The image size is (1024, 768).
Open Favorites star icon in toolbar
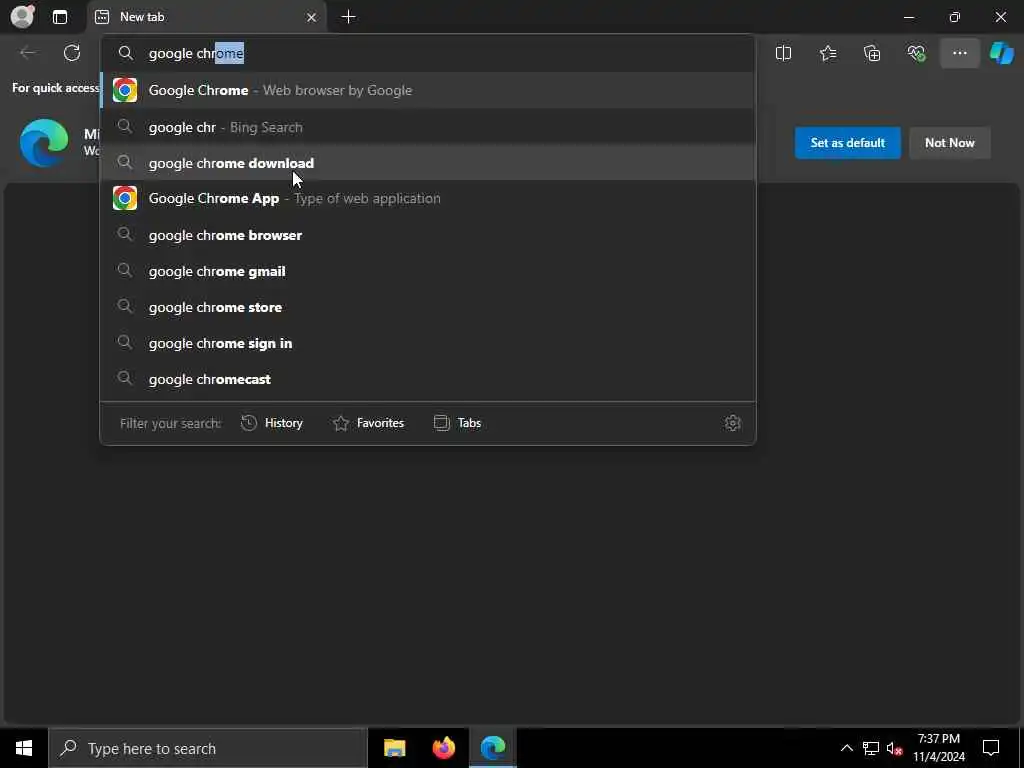(827, 53)
